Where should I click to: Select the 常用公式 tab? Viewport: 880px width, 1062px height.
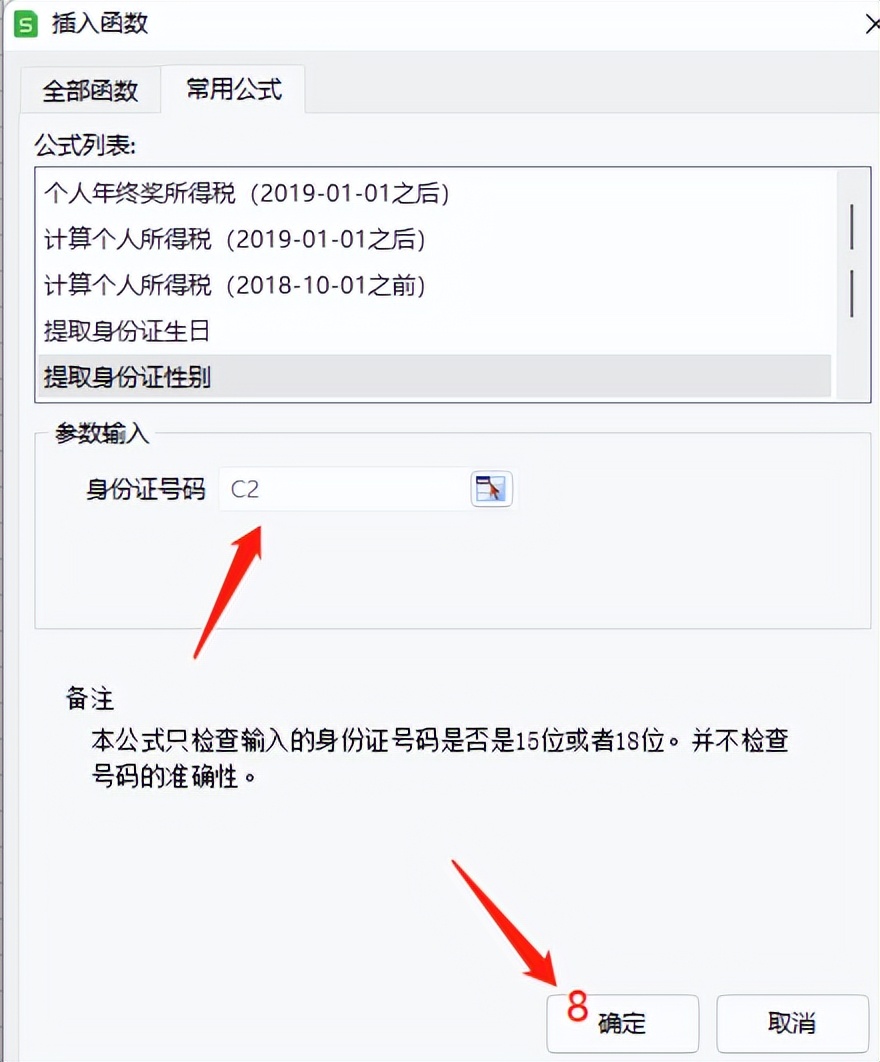pyautogui.click(x=234, y=89)
